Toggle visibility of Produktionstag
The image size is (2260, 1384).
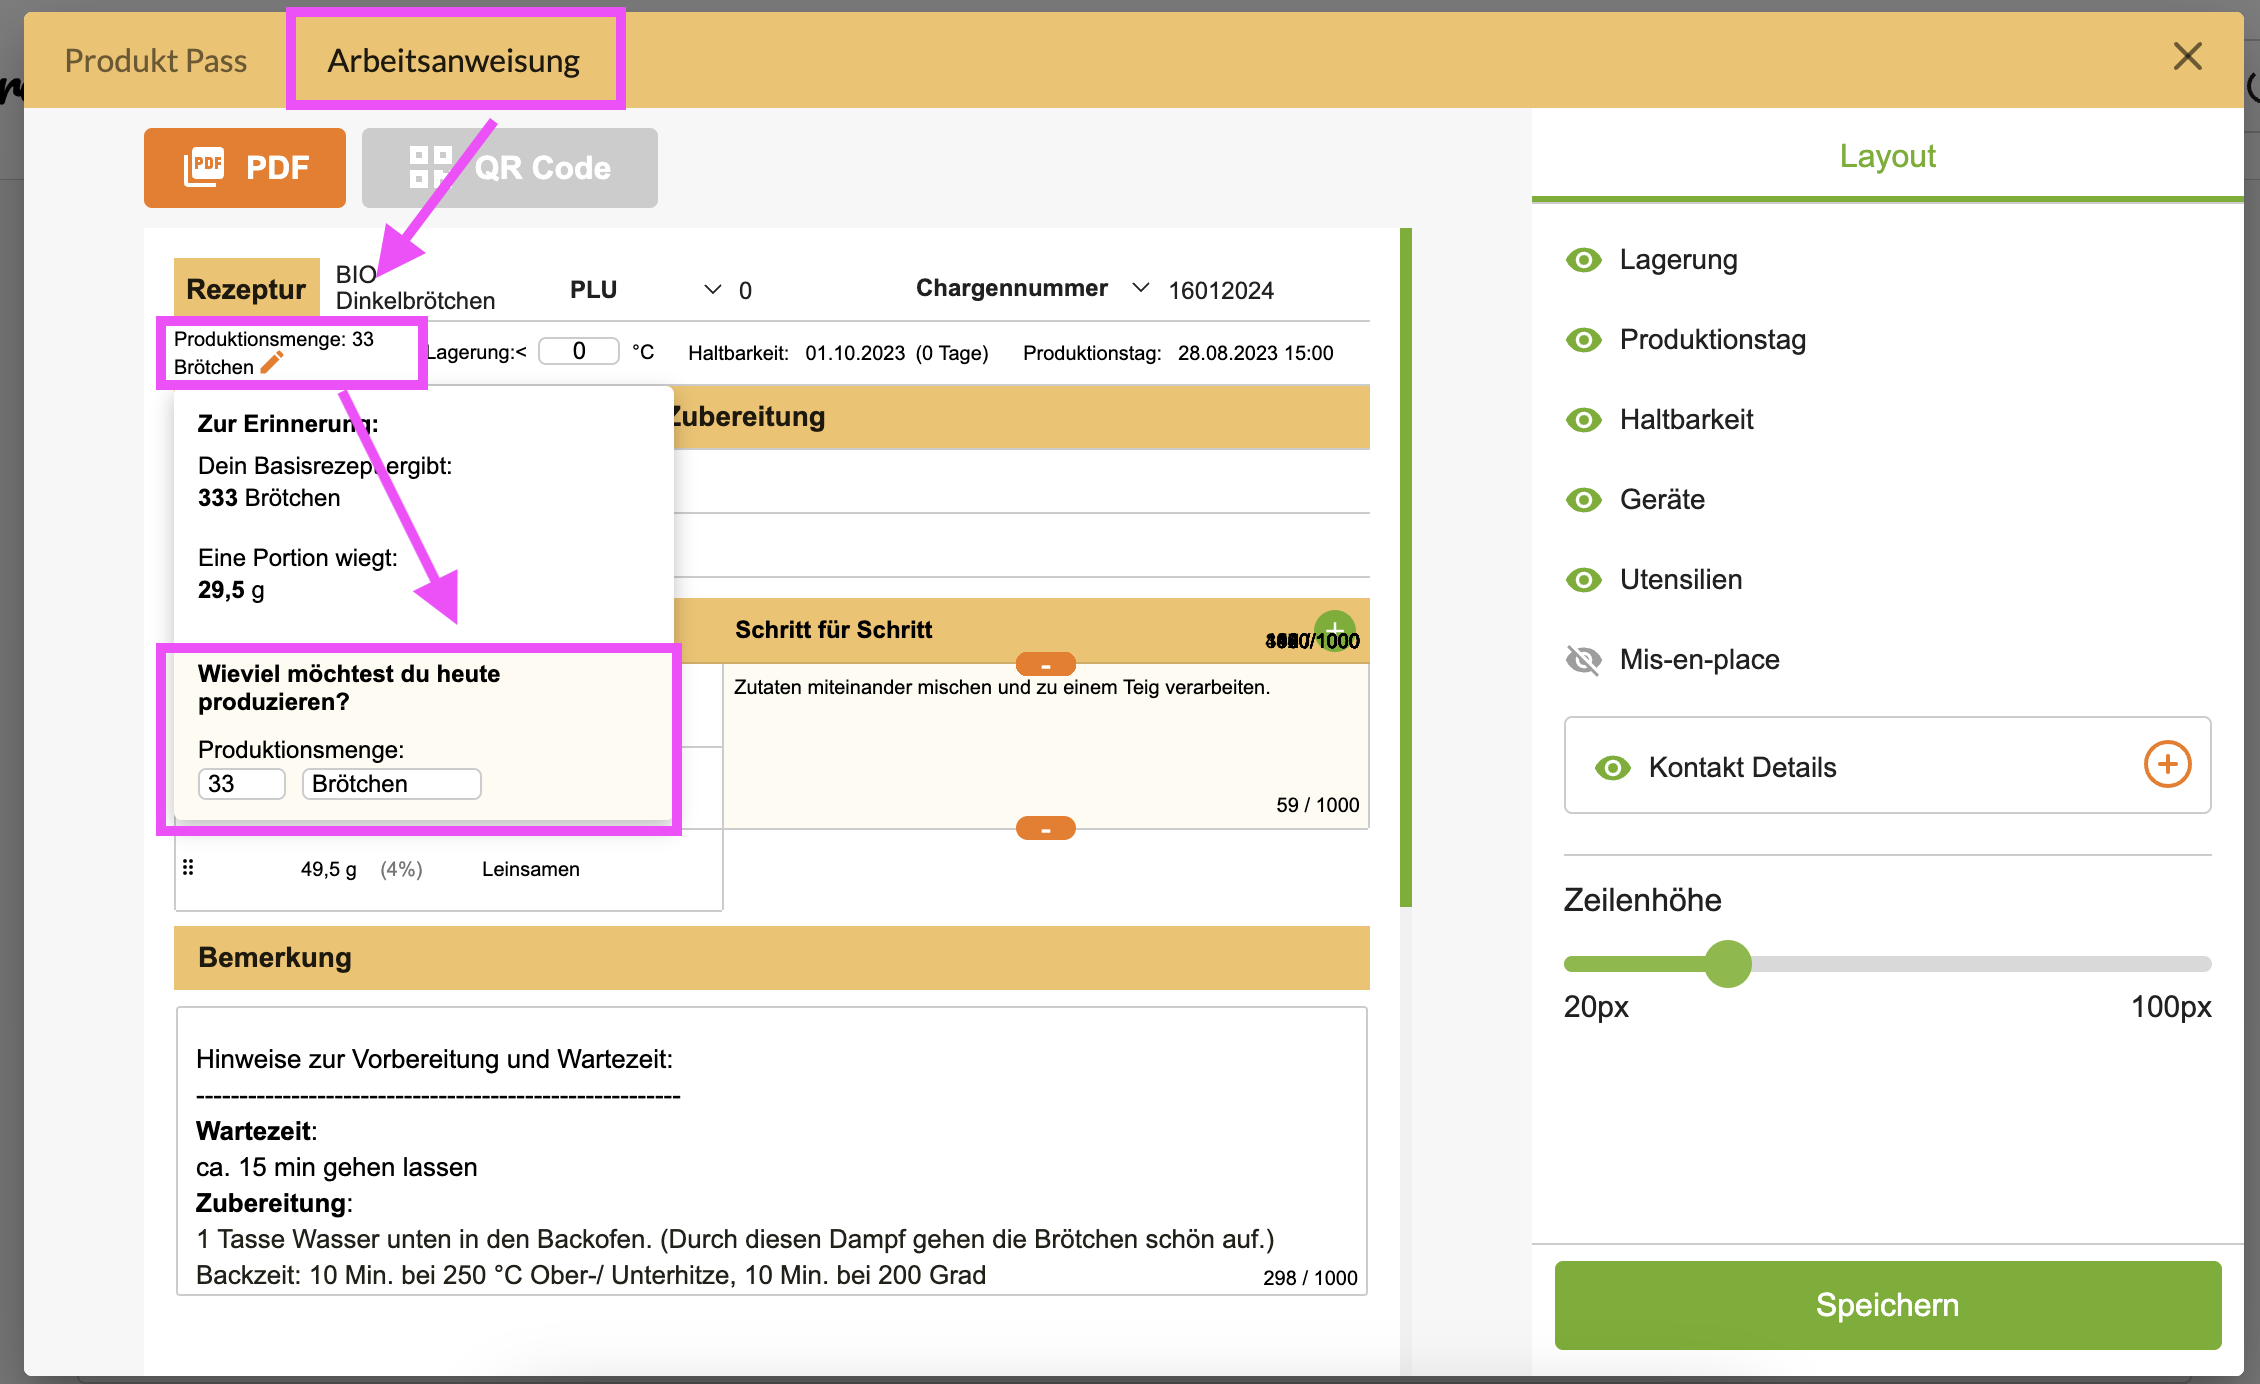(x=1583, y=340)
